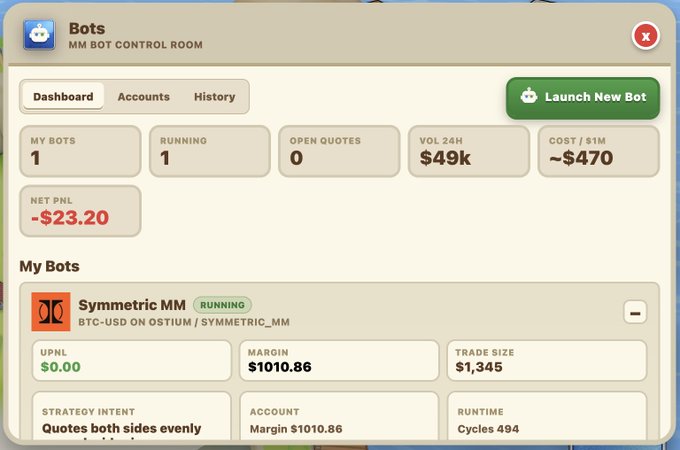Viewport: 680px width, 450px height.
Task: Click MM BOT CONTROL ROOM subtitle
Action: point(136,45)
